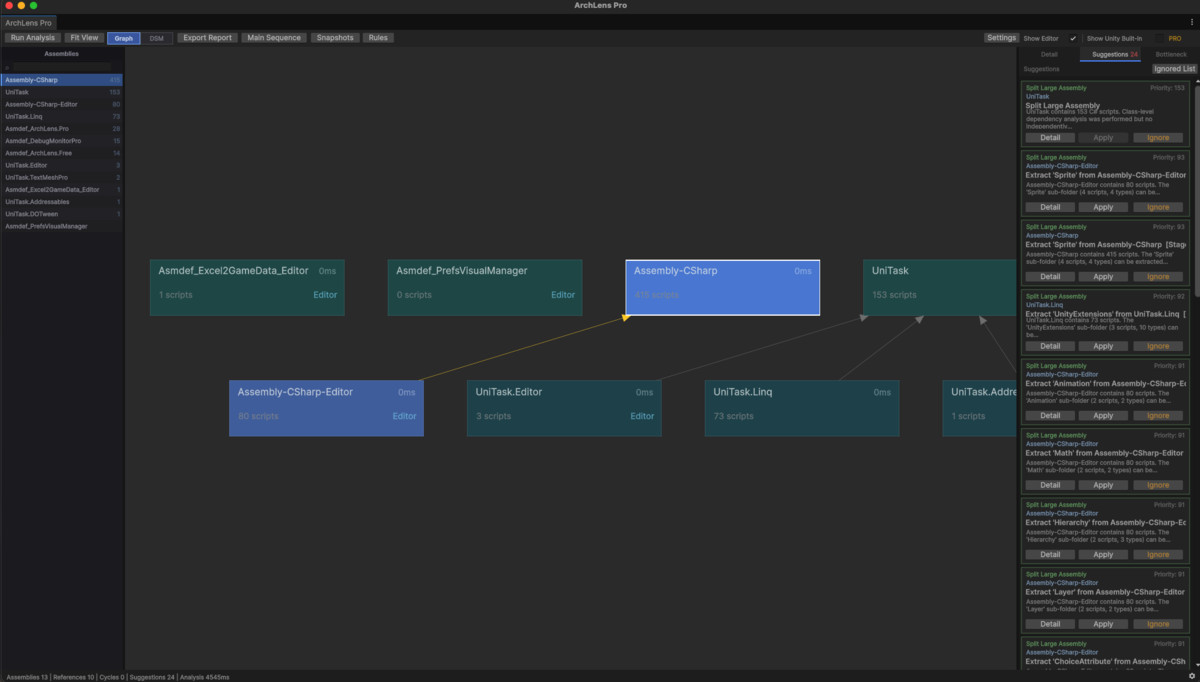Select UniTask.TextMeshPro in the Assemblies list
1200x682 pixels.
pos(62,177)
